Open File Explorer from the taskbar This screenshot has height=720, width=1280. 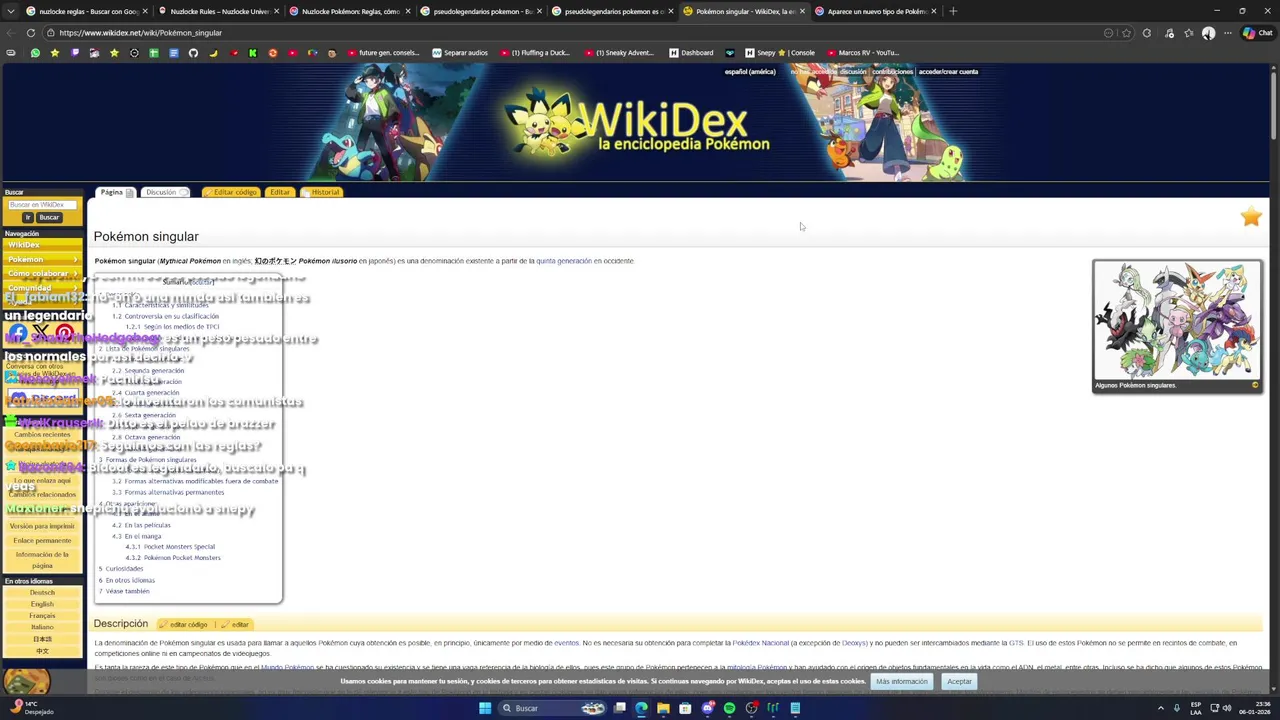(x=663, y=708)
